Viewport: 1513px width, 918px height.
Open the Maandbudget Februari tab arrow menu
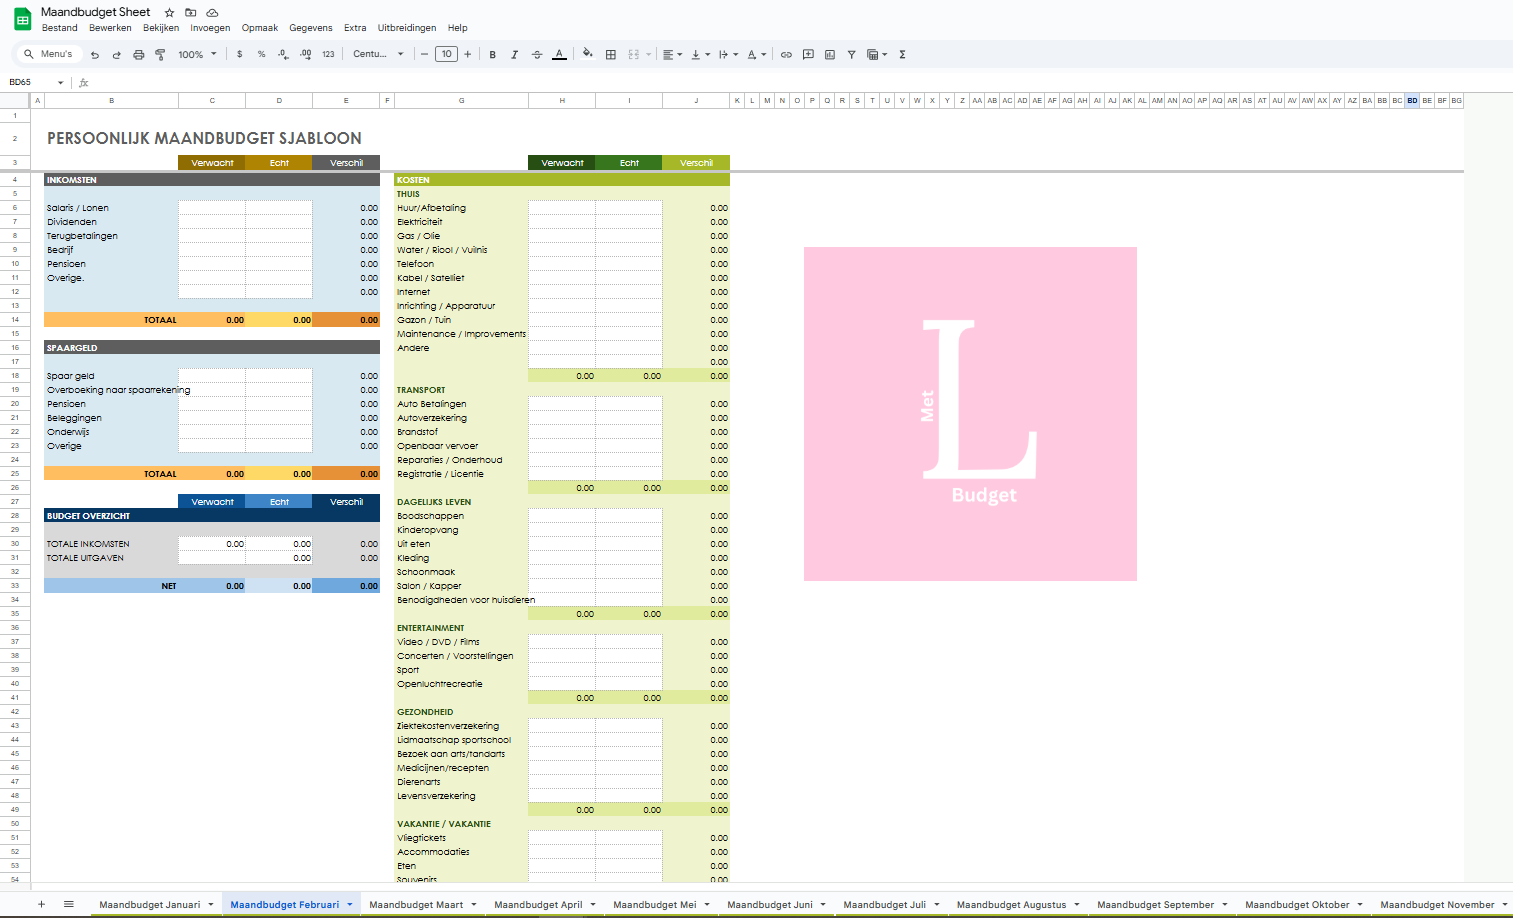click(x=350, y=905)
